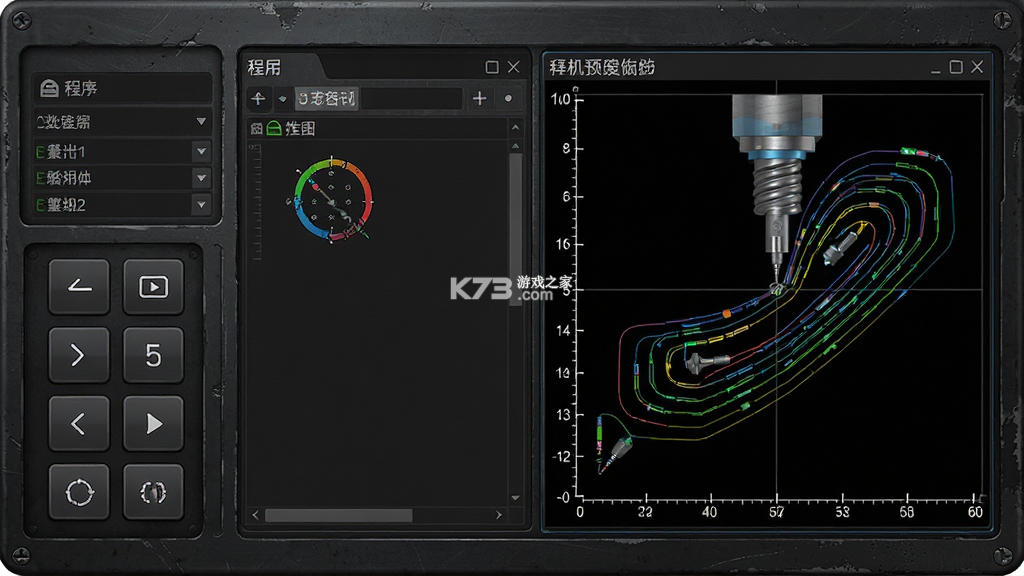Click y-axis label 10 in preview
Screen dimensions: 1024x576
pyautogui.click(x=560, y=99)
